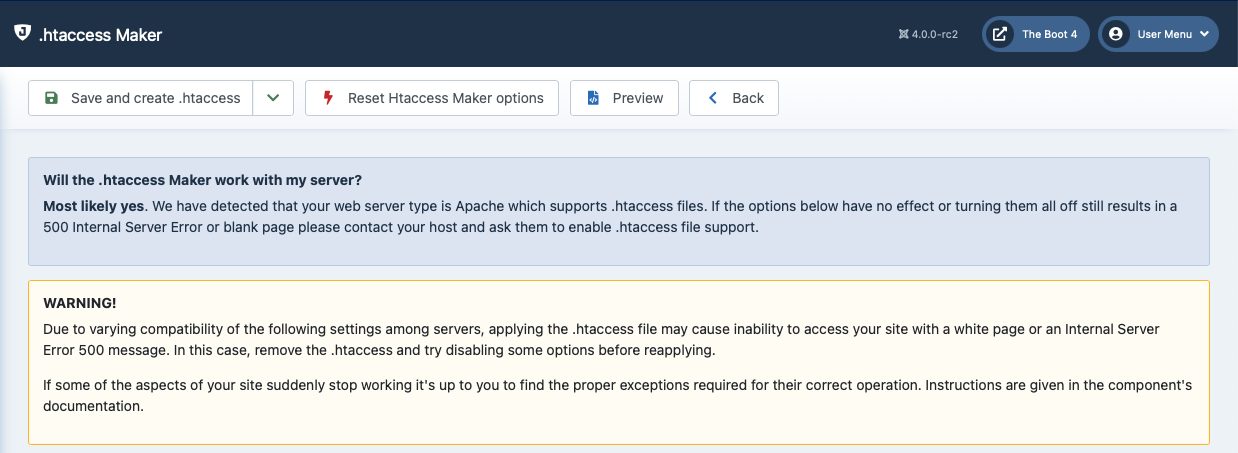This screenshot has width=1238, height=453.
Task: Open the User Menu label
Action: [x=1165, y=34]
